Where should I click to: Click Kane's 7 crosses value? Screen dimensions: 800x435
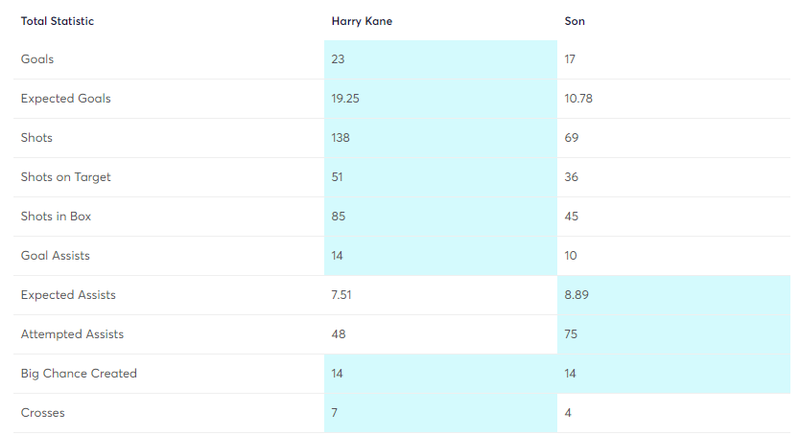(334, 413)
